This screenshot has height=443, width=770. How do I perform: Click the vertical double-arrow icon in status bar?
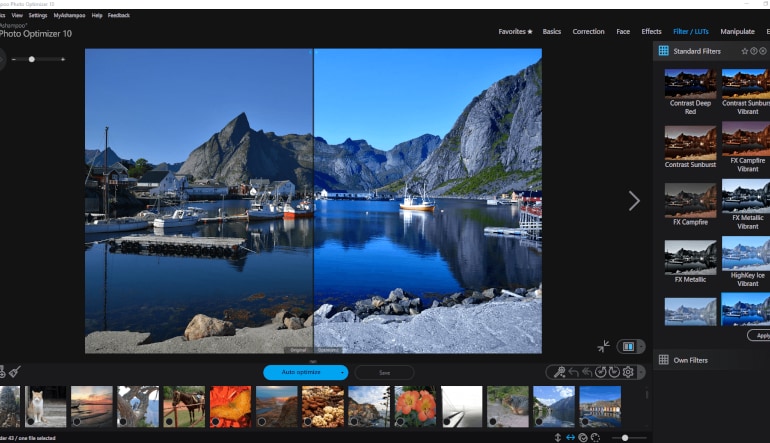tap(557, 437)
